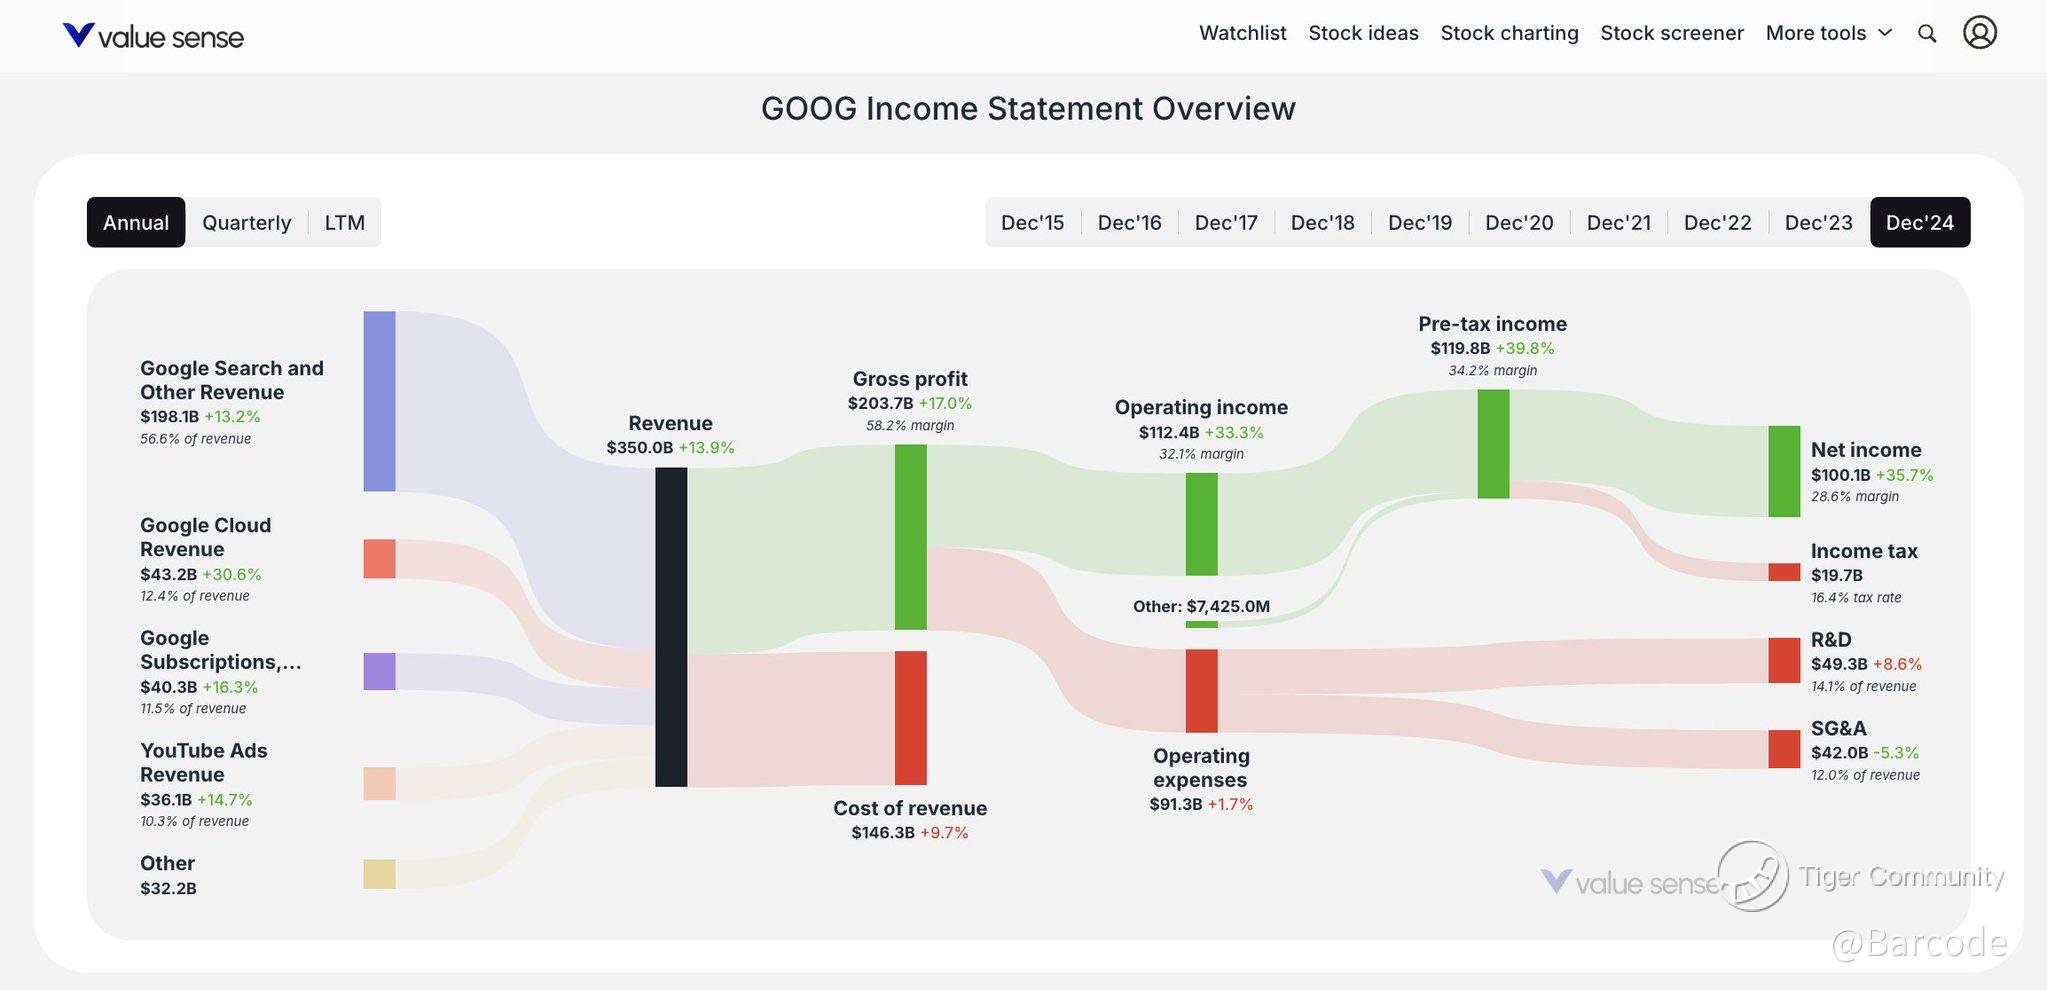Click the red SG&A bar

[1784, 749]
